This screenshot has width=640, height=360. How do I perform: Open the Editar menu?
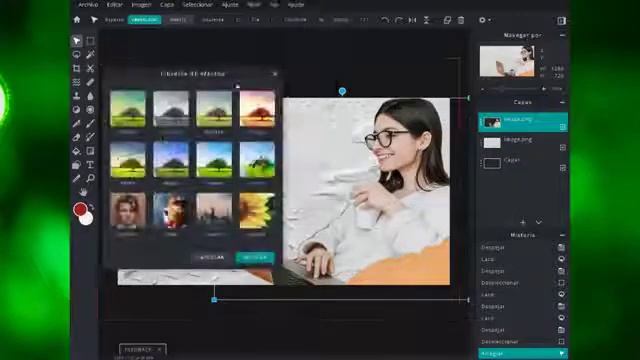click(114, 5)
